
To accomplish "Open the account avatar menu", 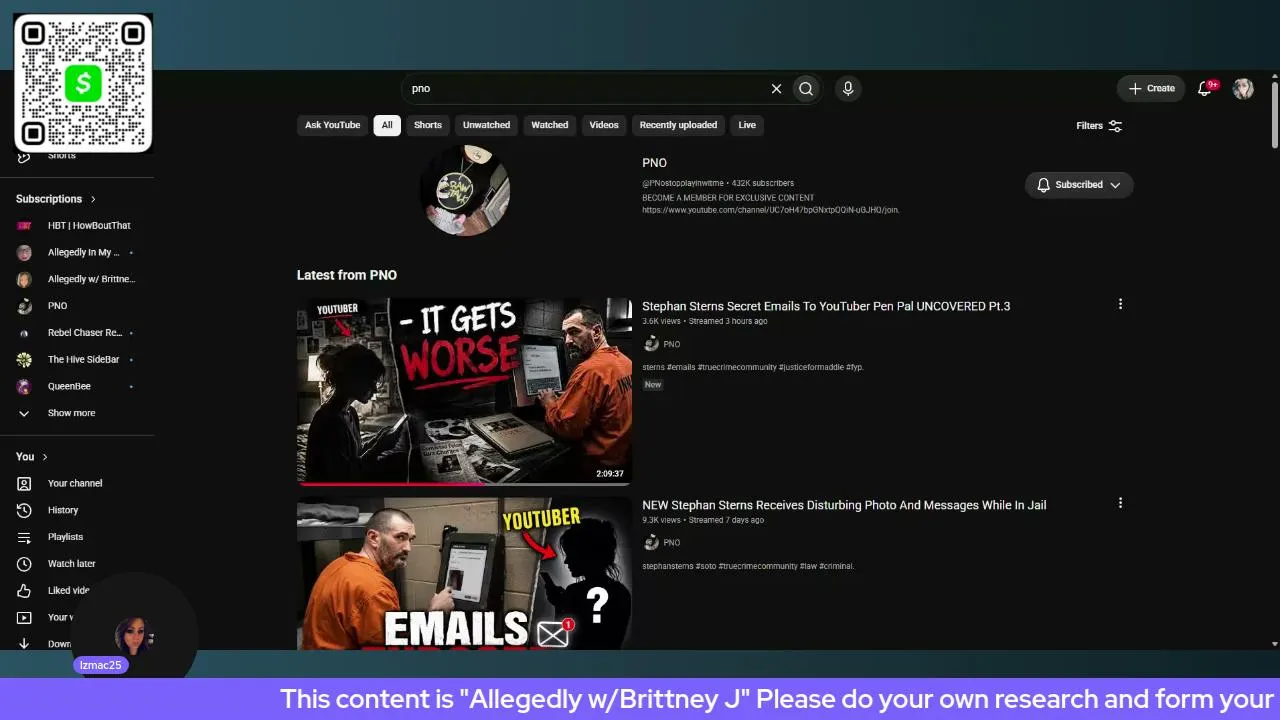I will [x=1243, y=88].
